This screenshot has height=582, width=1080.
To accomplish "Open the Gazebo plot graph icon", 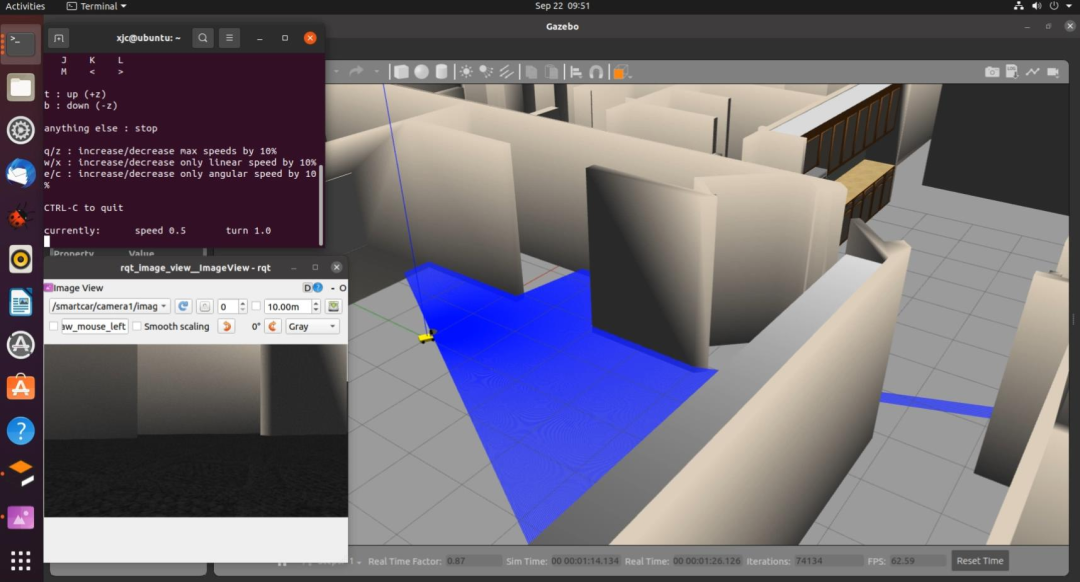I will (x=1033, y=72).
